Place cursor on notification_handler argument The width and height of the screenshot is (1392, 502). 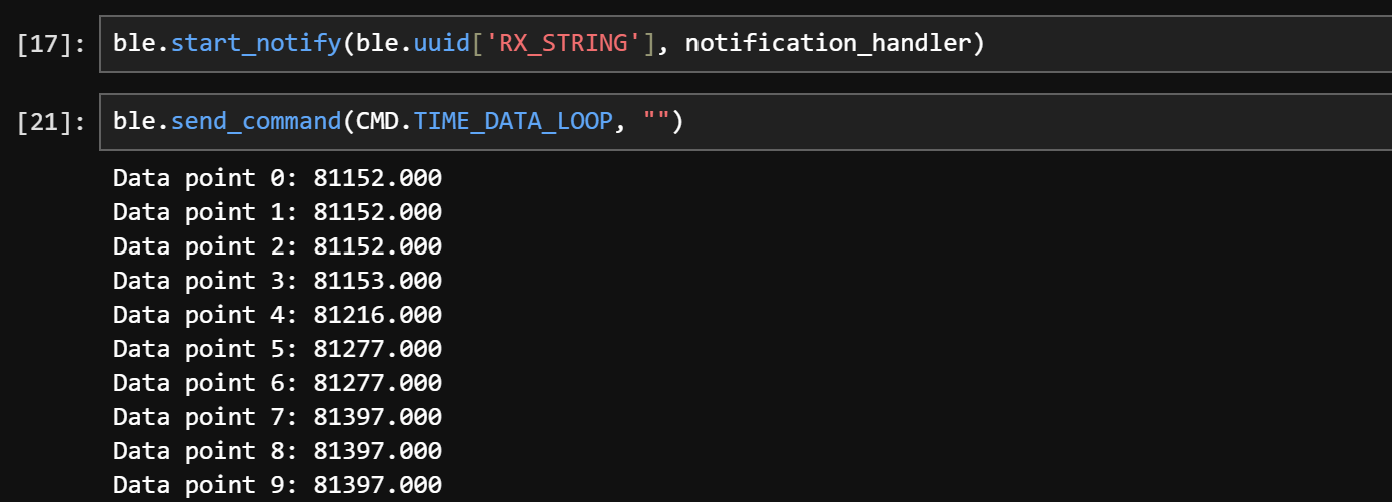(828, 44)
